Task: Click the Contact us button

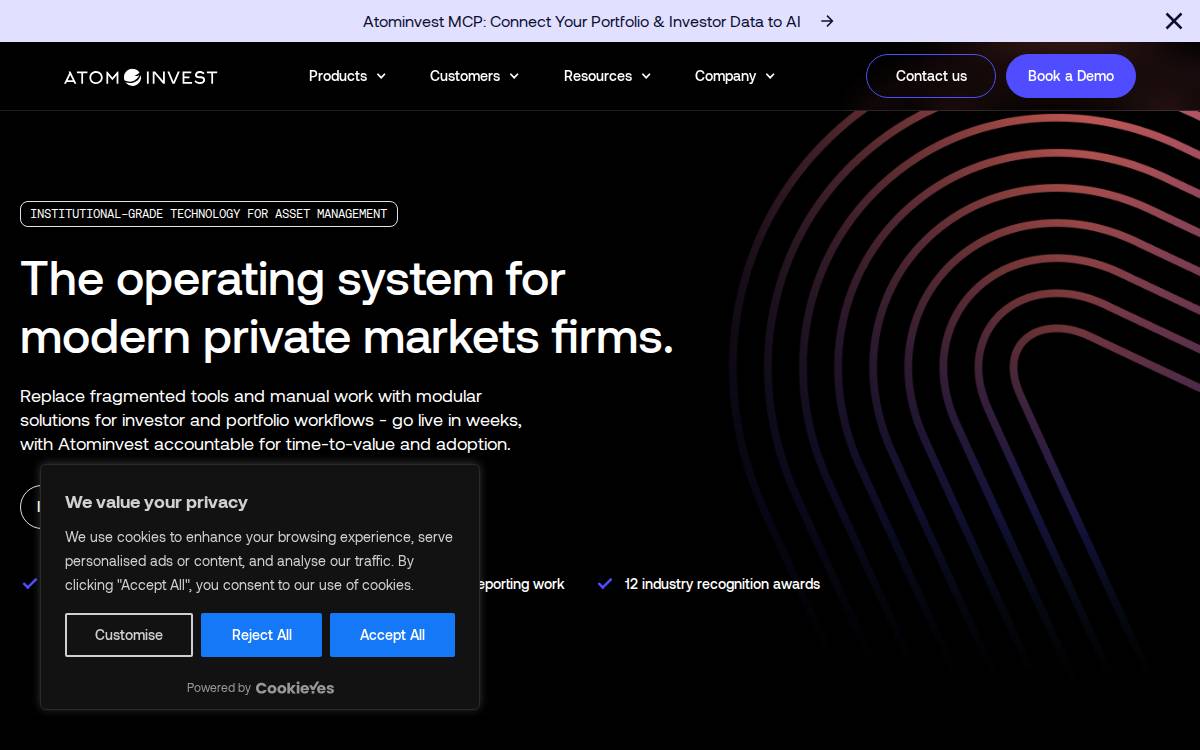Action: pos(931,76)
